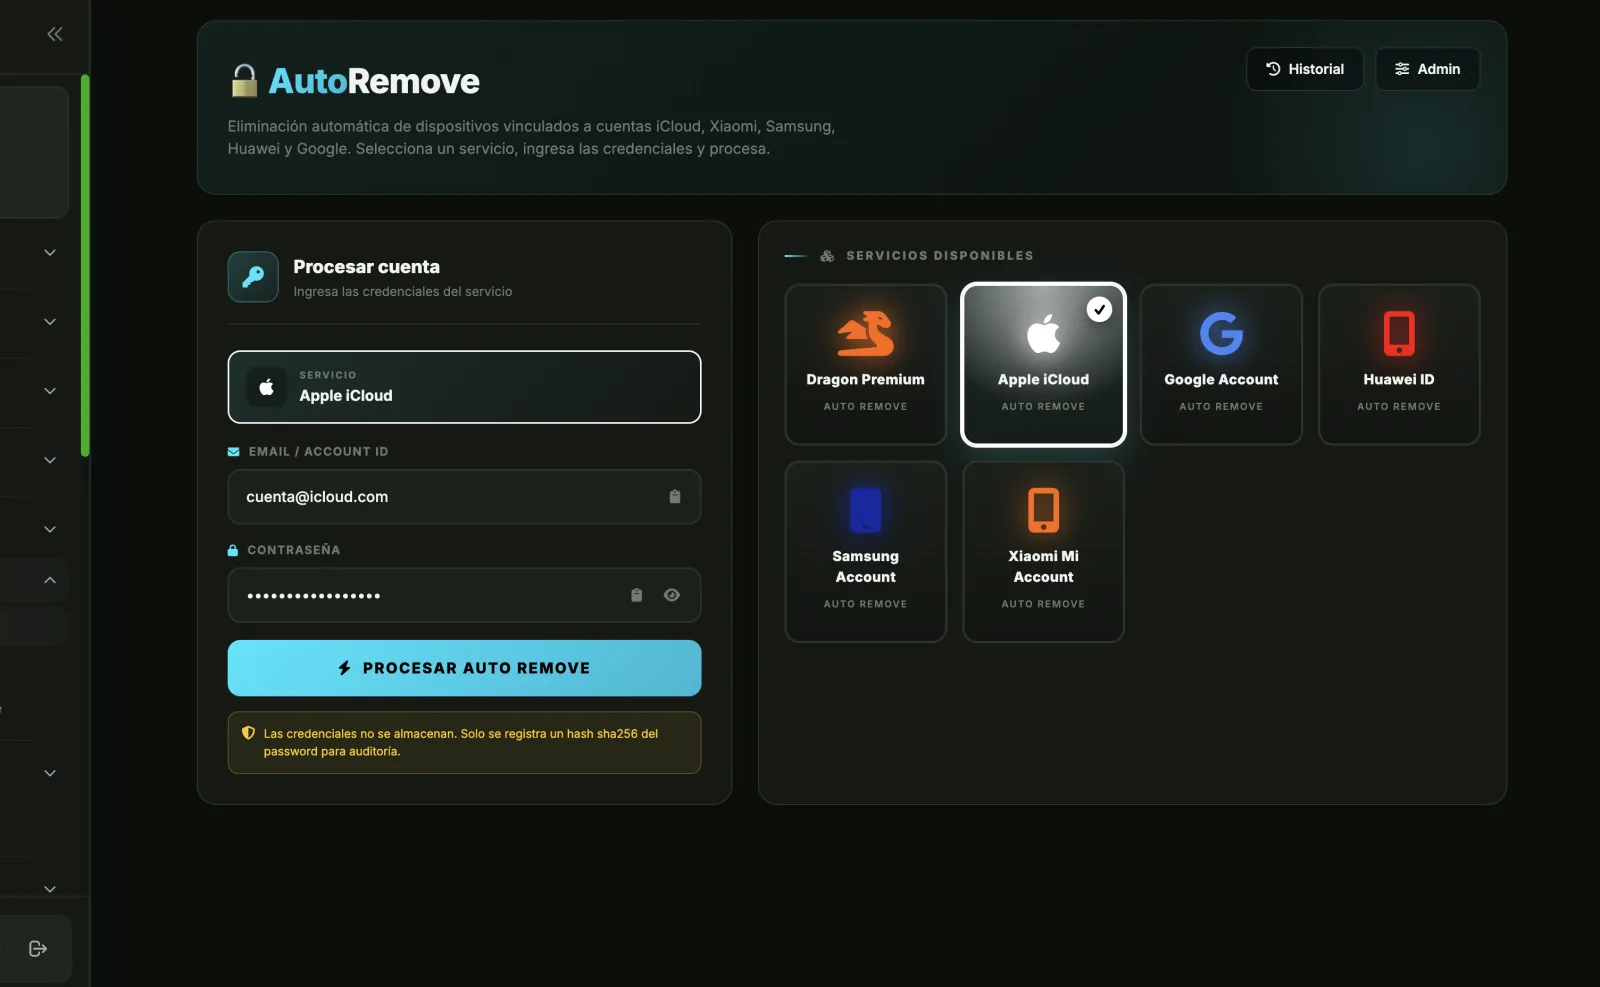The image size is (1600, 987).
Task: Click the orange Xiaomi phone icon
Action: click(1043, 510)
